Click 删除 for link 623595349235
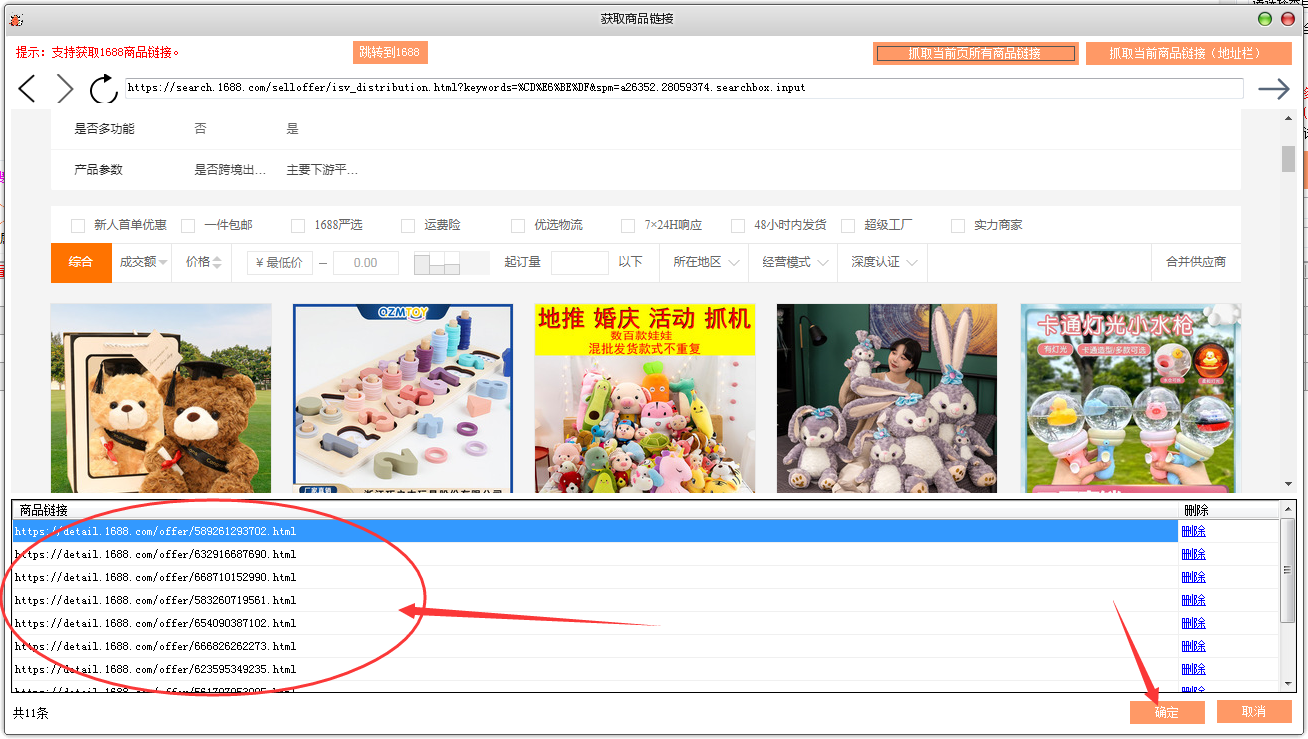Viewport: 1308px width, 739px height. point(1193,669)
